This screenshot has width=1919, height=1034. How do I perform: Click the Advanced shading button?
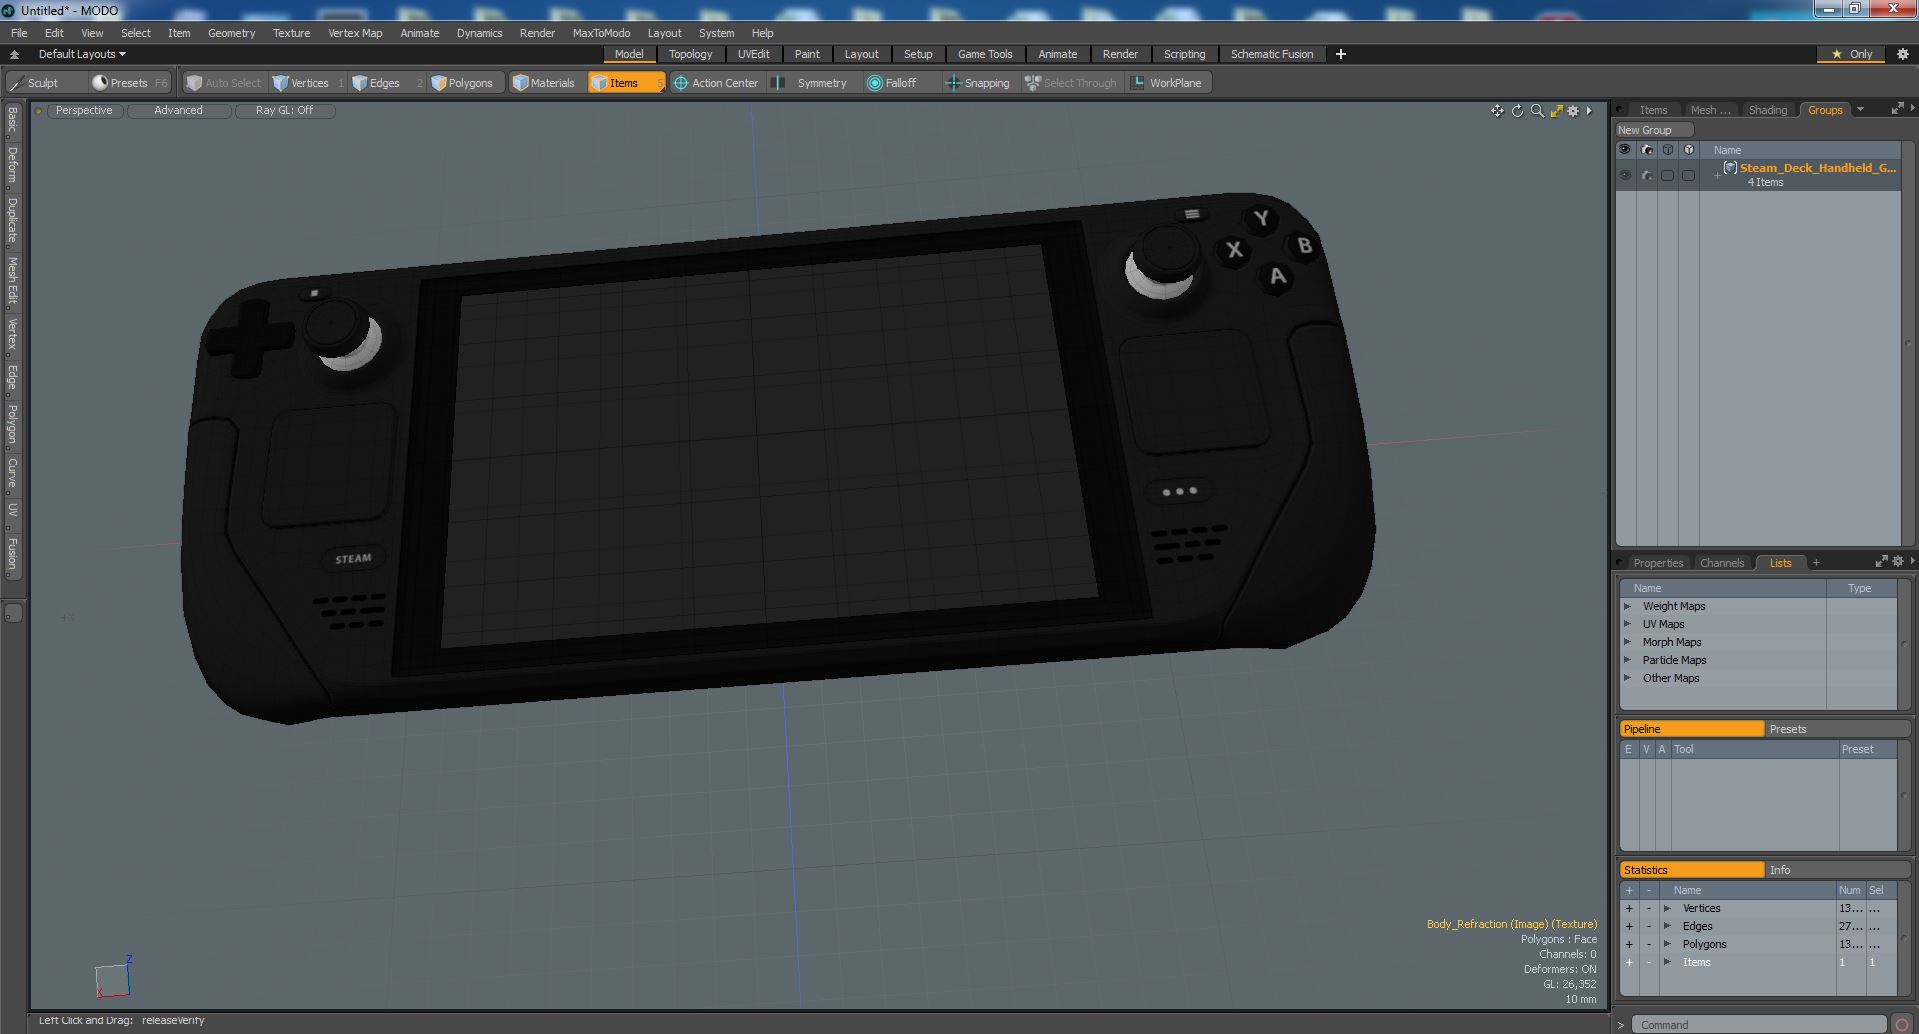(178, 111)
